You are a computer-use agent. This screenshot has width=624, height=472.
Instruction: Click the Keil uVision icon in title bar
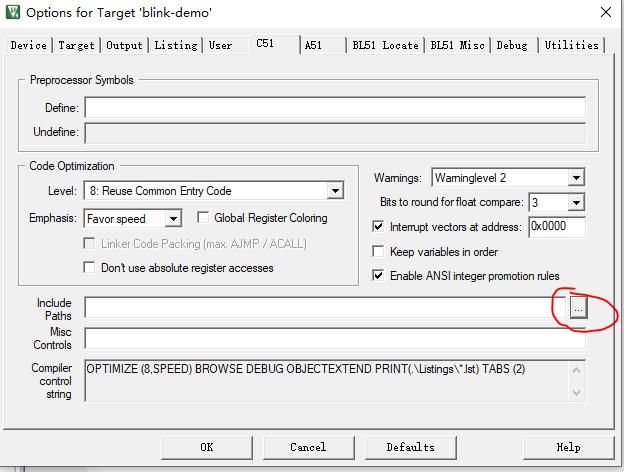pos(12,12)
